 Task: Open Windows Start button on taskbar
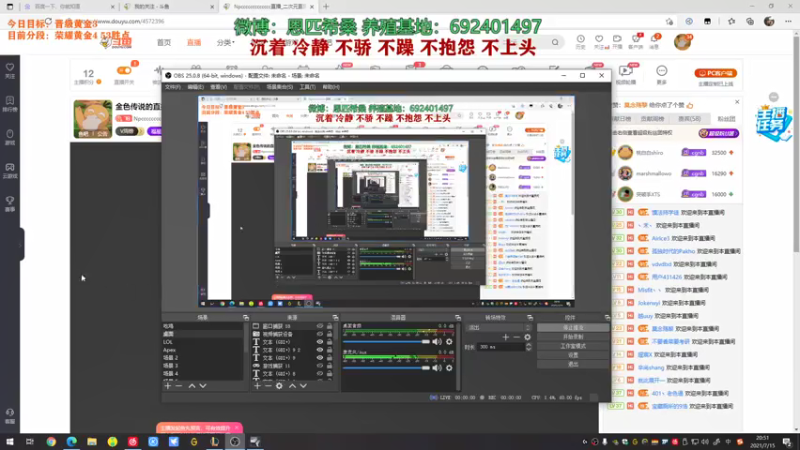coord(10,442)
